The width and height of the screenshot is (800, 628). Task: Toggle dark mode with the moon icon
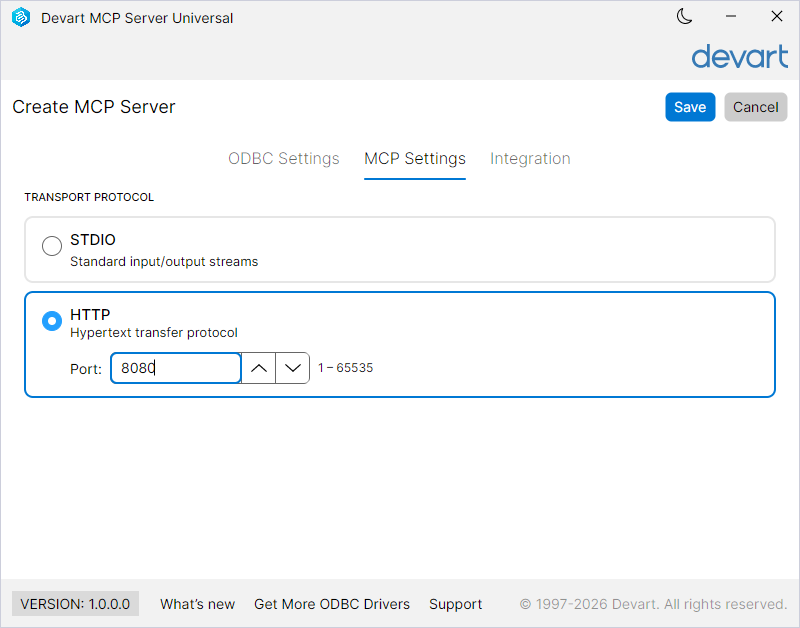point(684,17)
